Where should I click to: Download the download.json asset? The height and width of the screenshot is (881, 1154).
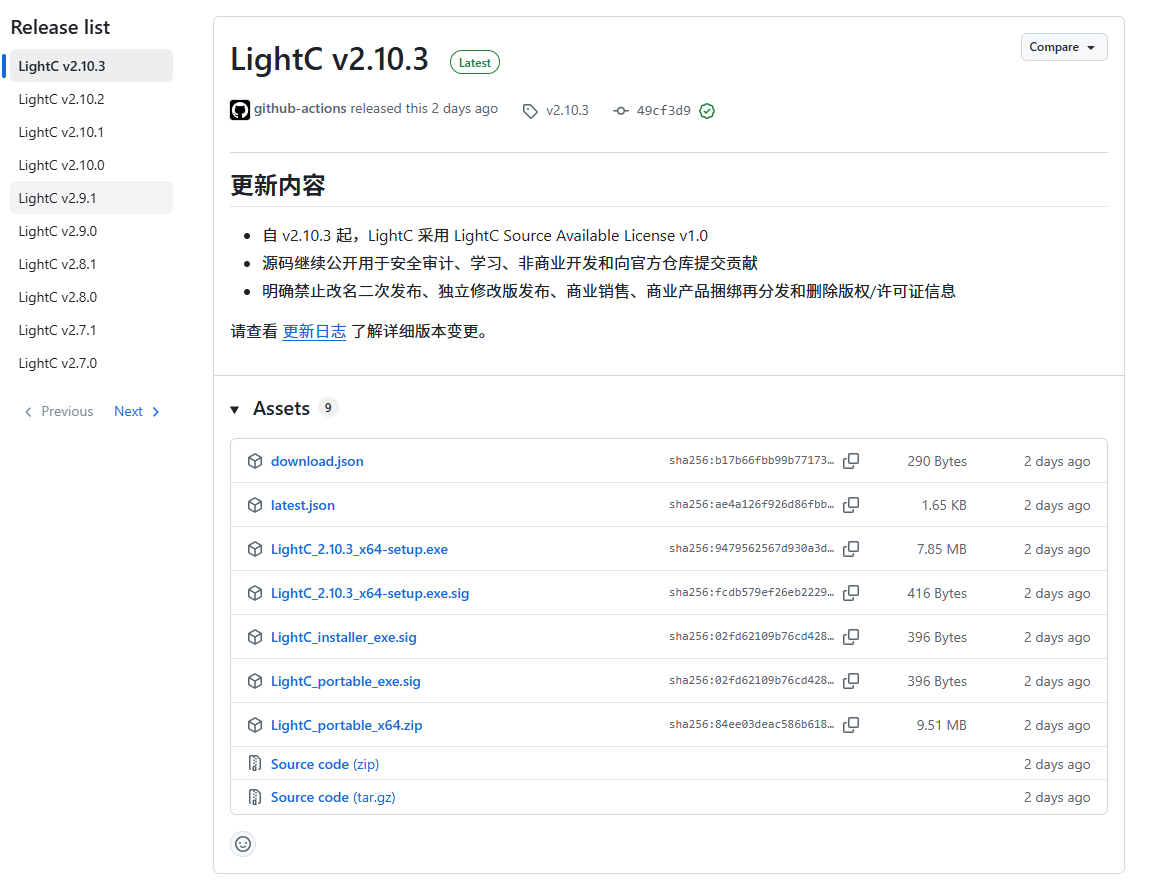(317, 461)
